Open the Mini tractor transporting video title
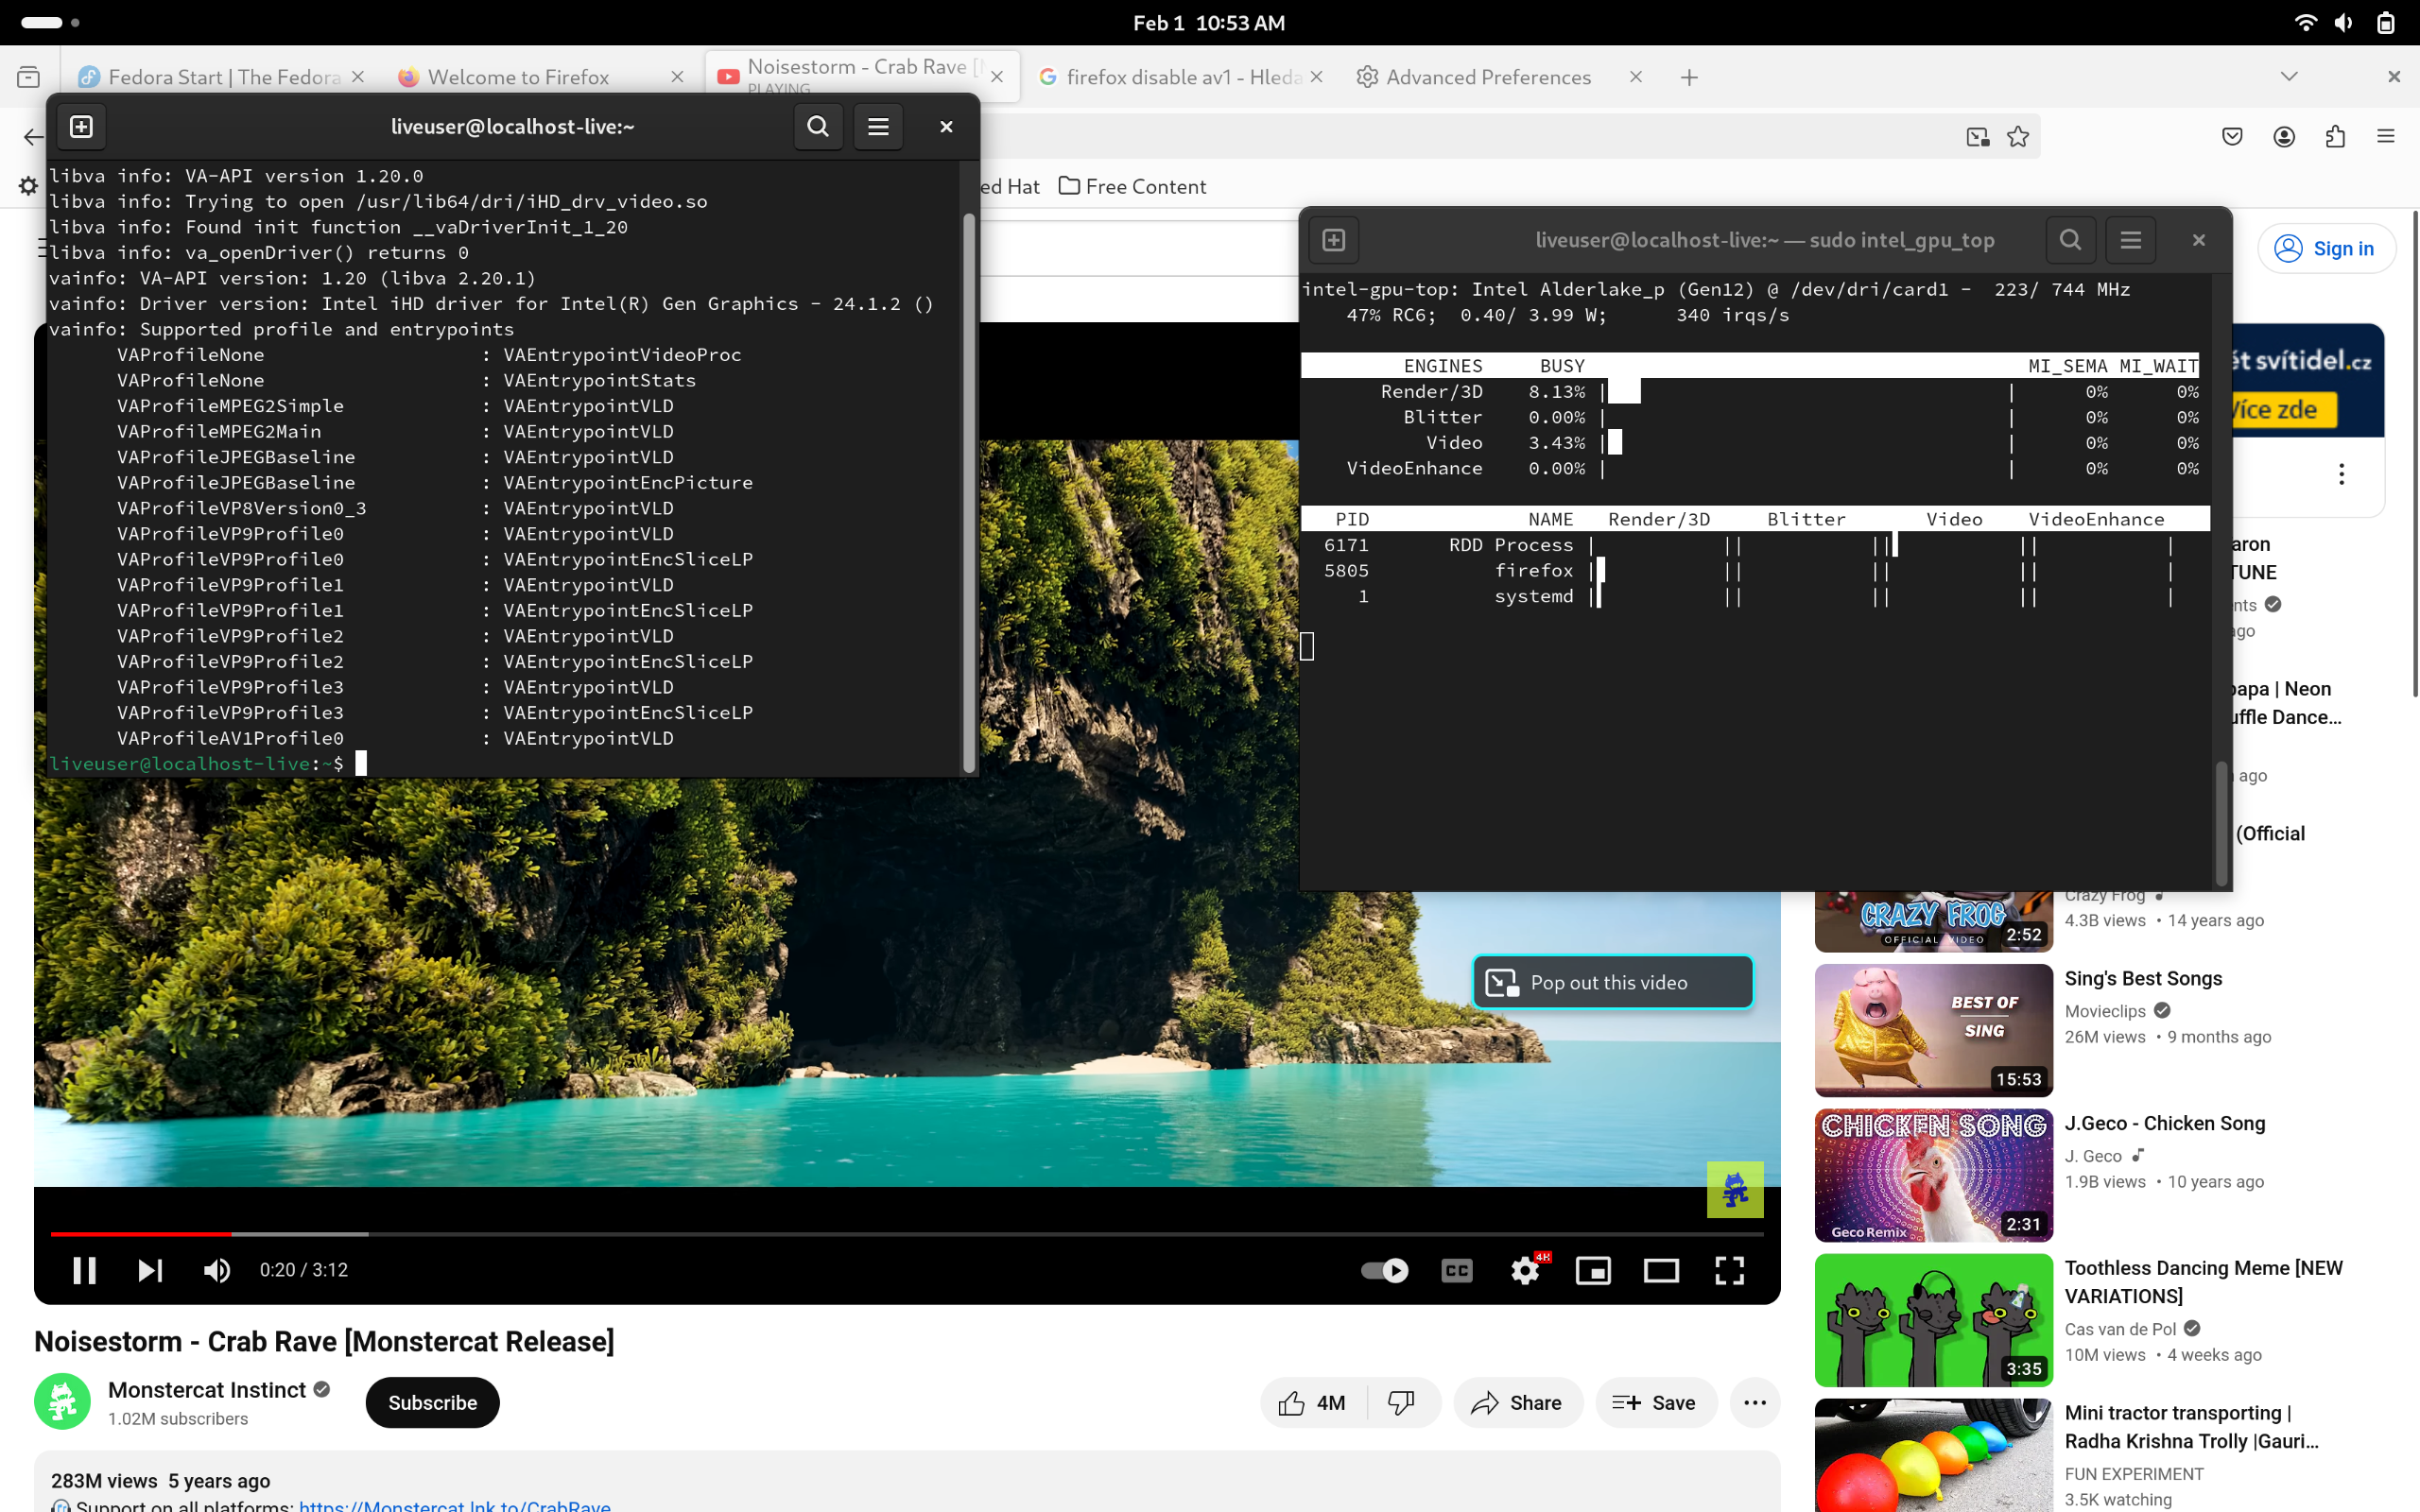The width and height of the screenshot is (2420, 1512). click(x=2191, y=1427)
